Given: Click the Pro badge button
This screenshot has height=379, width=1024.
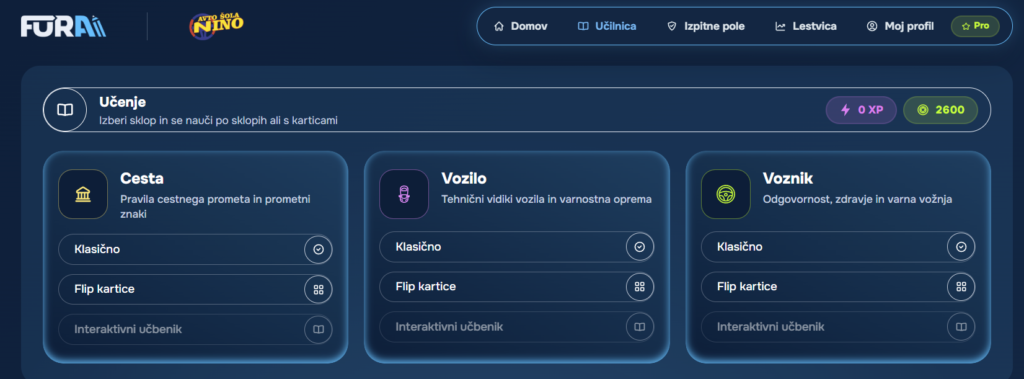Looking at the screenshot, I should (975, 26).
